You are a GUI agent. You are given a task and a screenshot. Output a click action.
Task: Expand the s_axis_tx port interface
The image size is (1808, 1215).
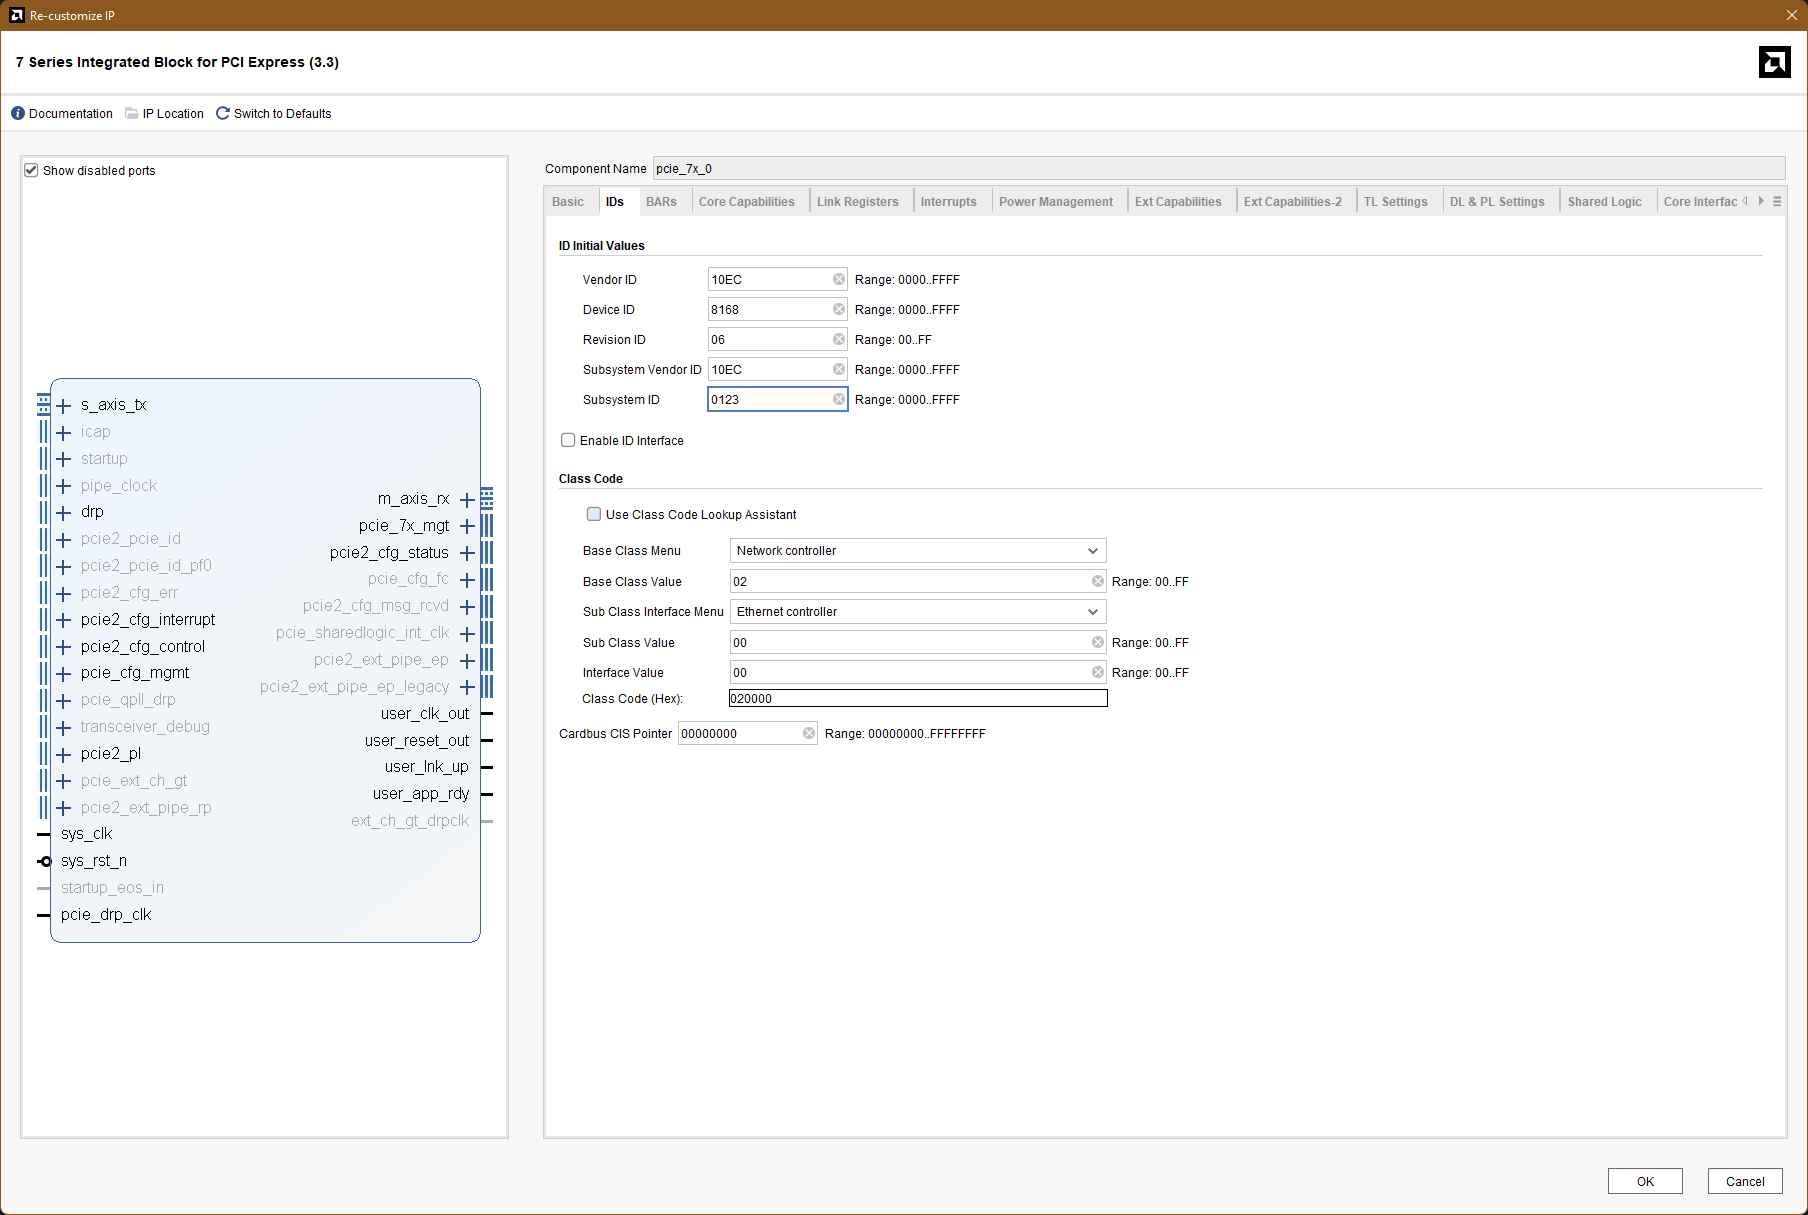click(64, 406)
